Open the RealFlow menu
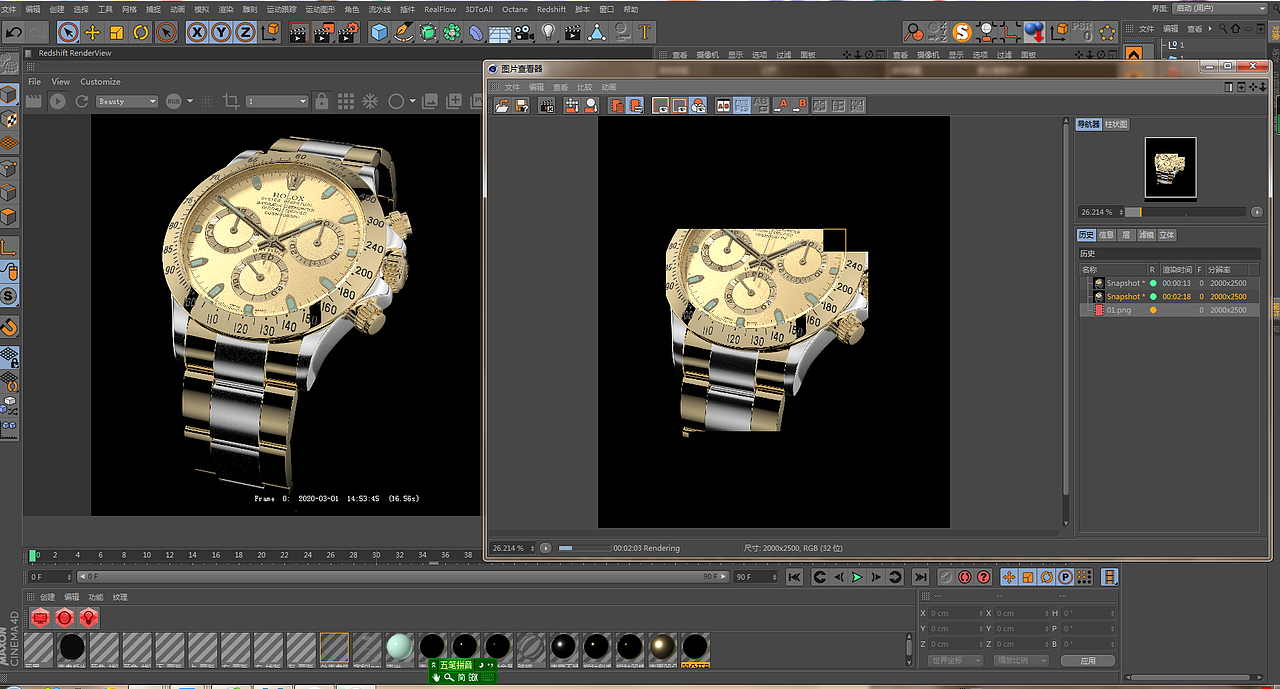The height and width of the screenshot is (689, 1280). click(440, 9)
